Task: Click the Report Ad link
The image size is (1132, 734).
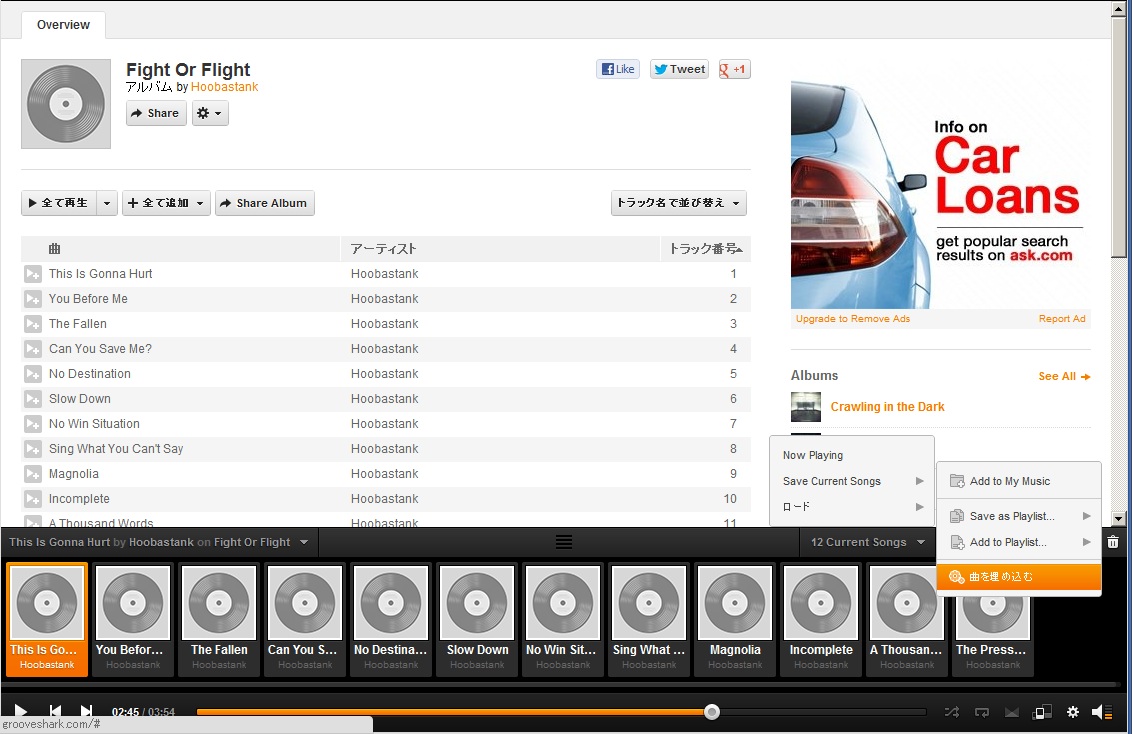Action: click(1062, 318)
